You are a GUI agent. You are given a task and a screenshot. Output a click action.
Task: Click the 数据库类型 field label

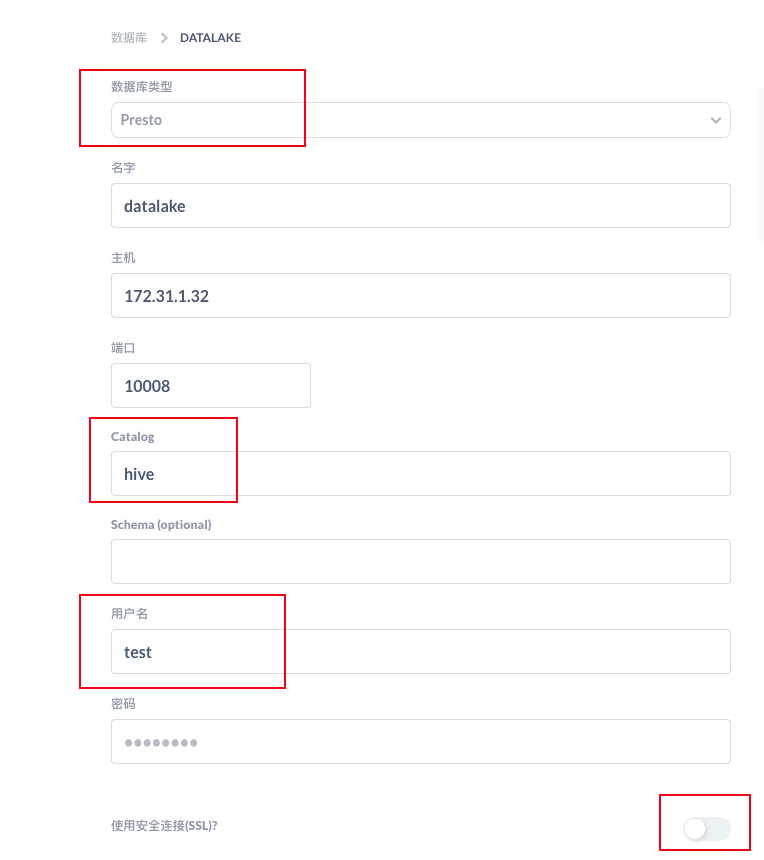coord(142,87)
